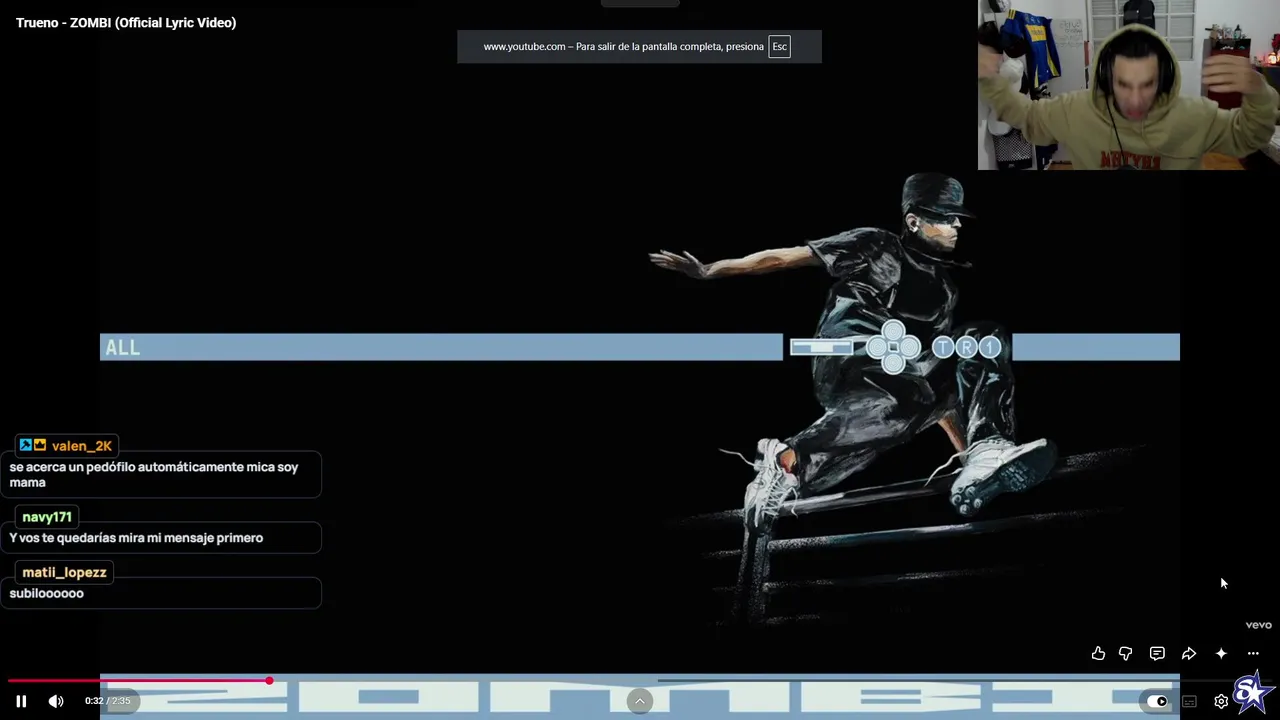Click the sparkle Ask icon
This screenshot has width=1280, height=720.
click(x=1221, y=653)
